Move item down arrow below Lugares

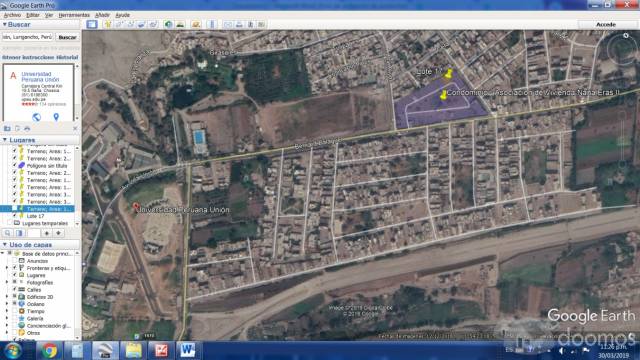click(58, 233)
